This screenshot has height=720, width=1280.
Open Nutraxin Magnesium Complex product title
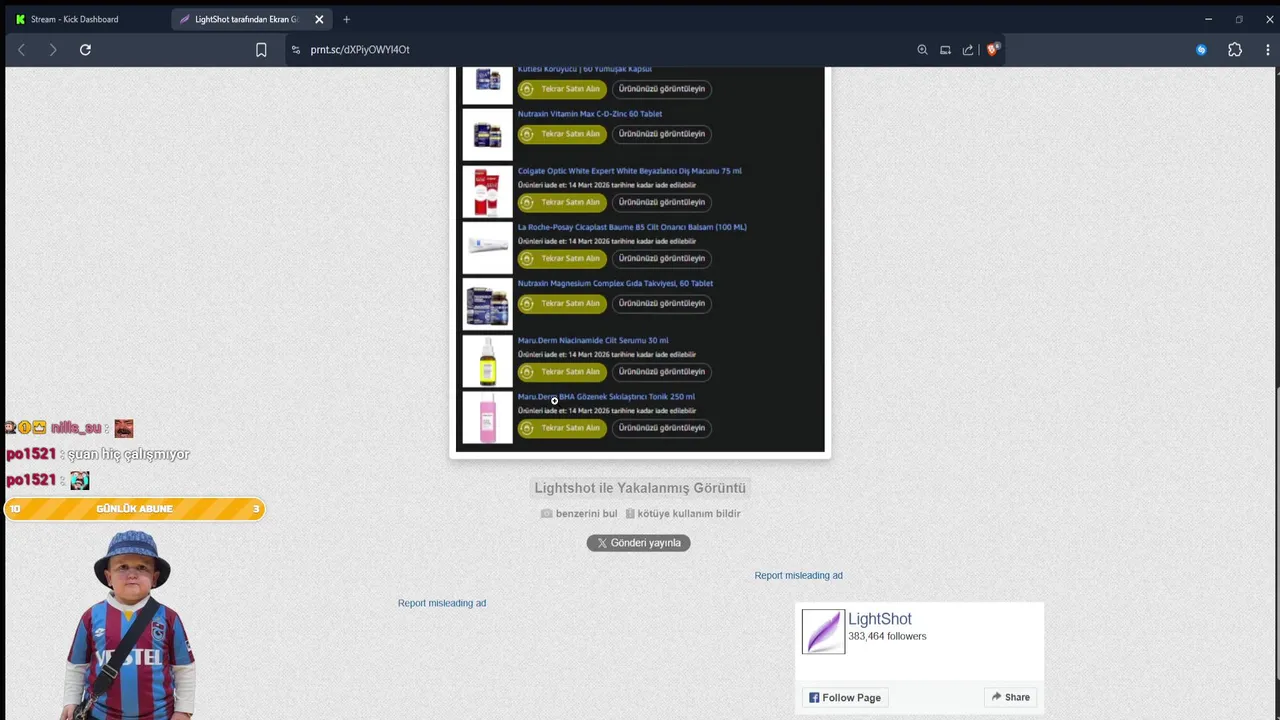click(615, 283)
